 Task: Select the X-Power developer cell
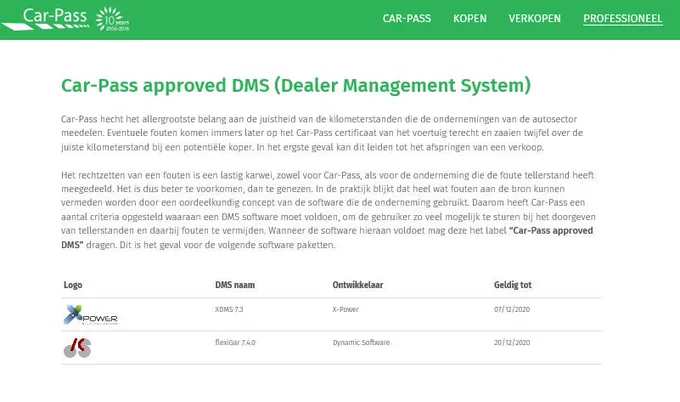(345, 309)
